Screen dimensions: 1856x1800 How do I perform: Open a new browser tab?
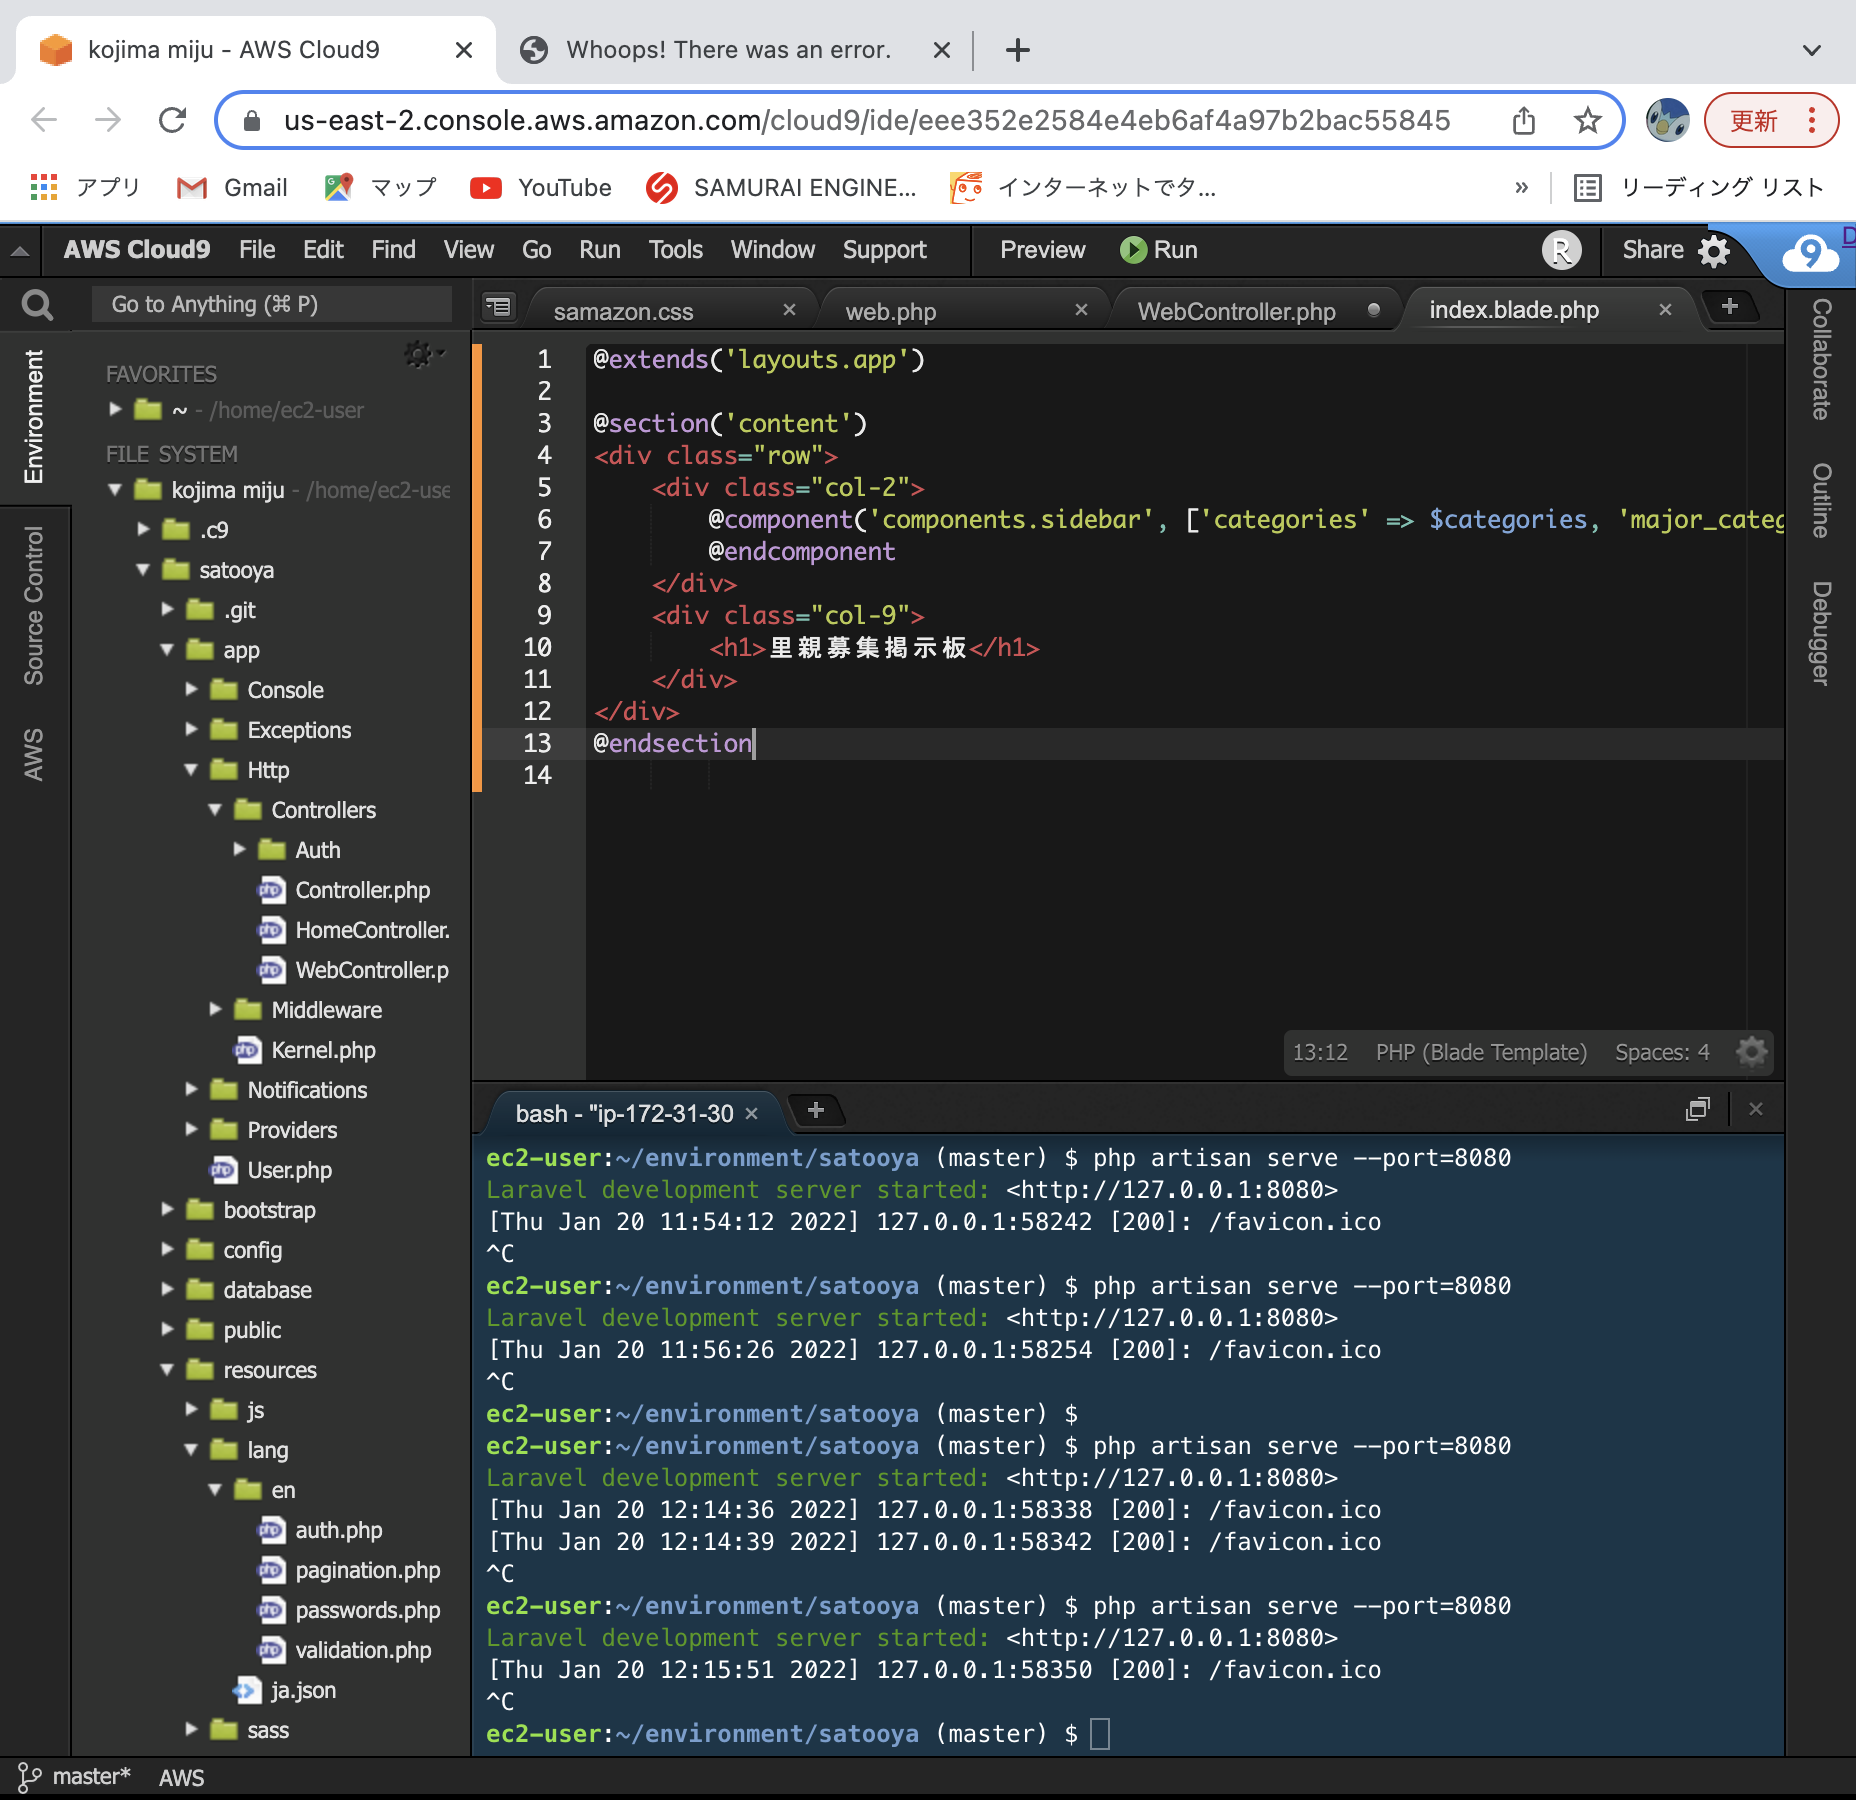point(1017,50)
